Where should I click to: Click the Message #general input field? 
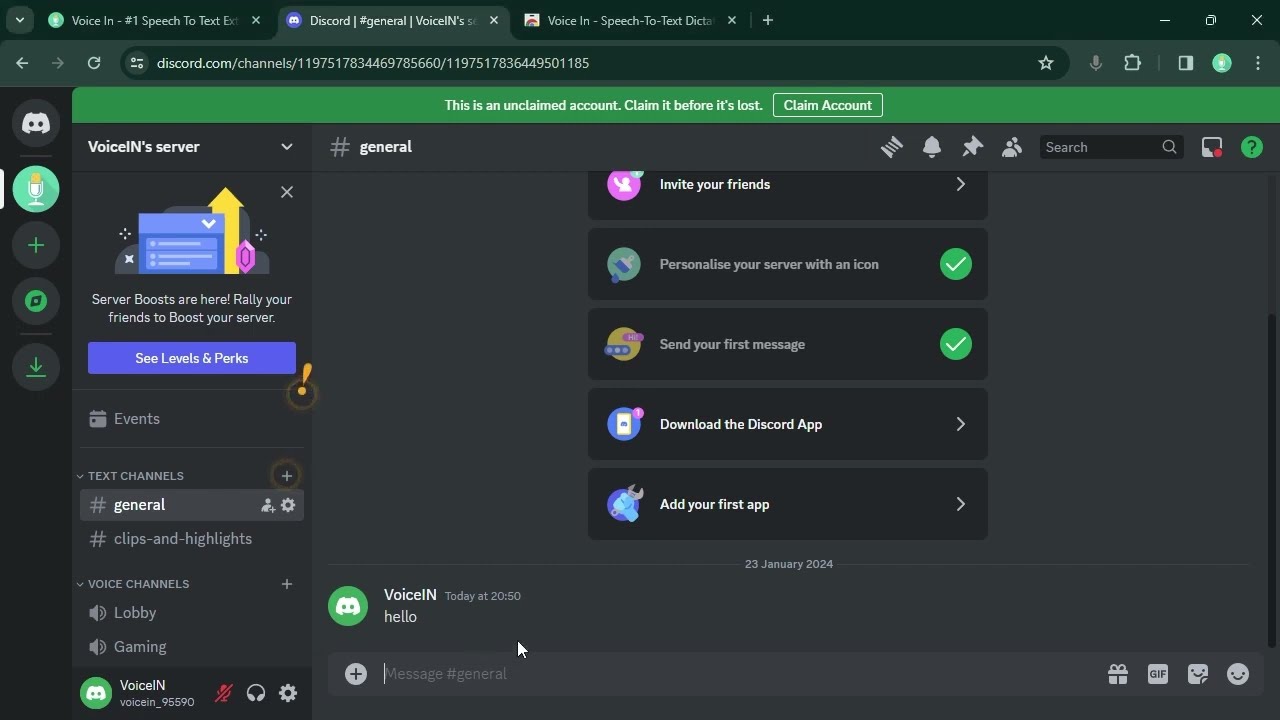tap(740, 674)
